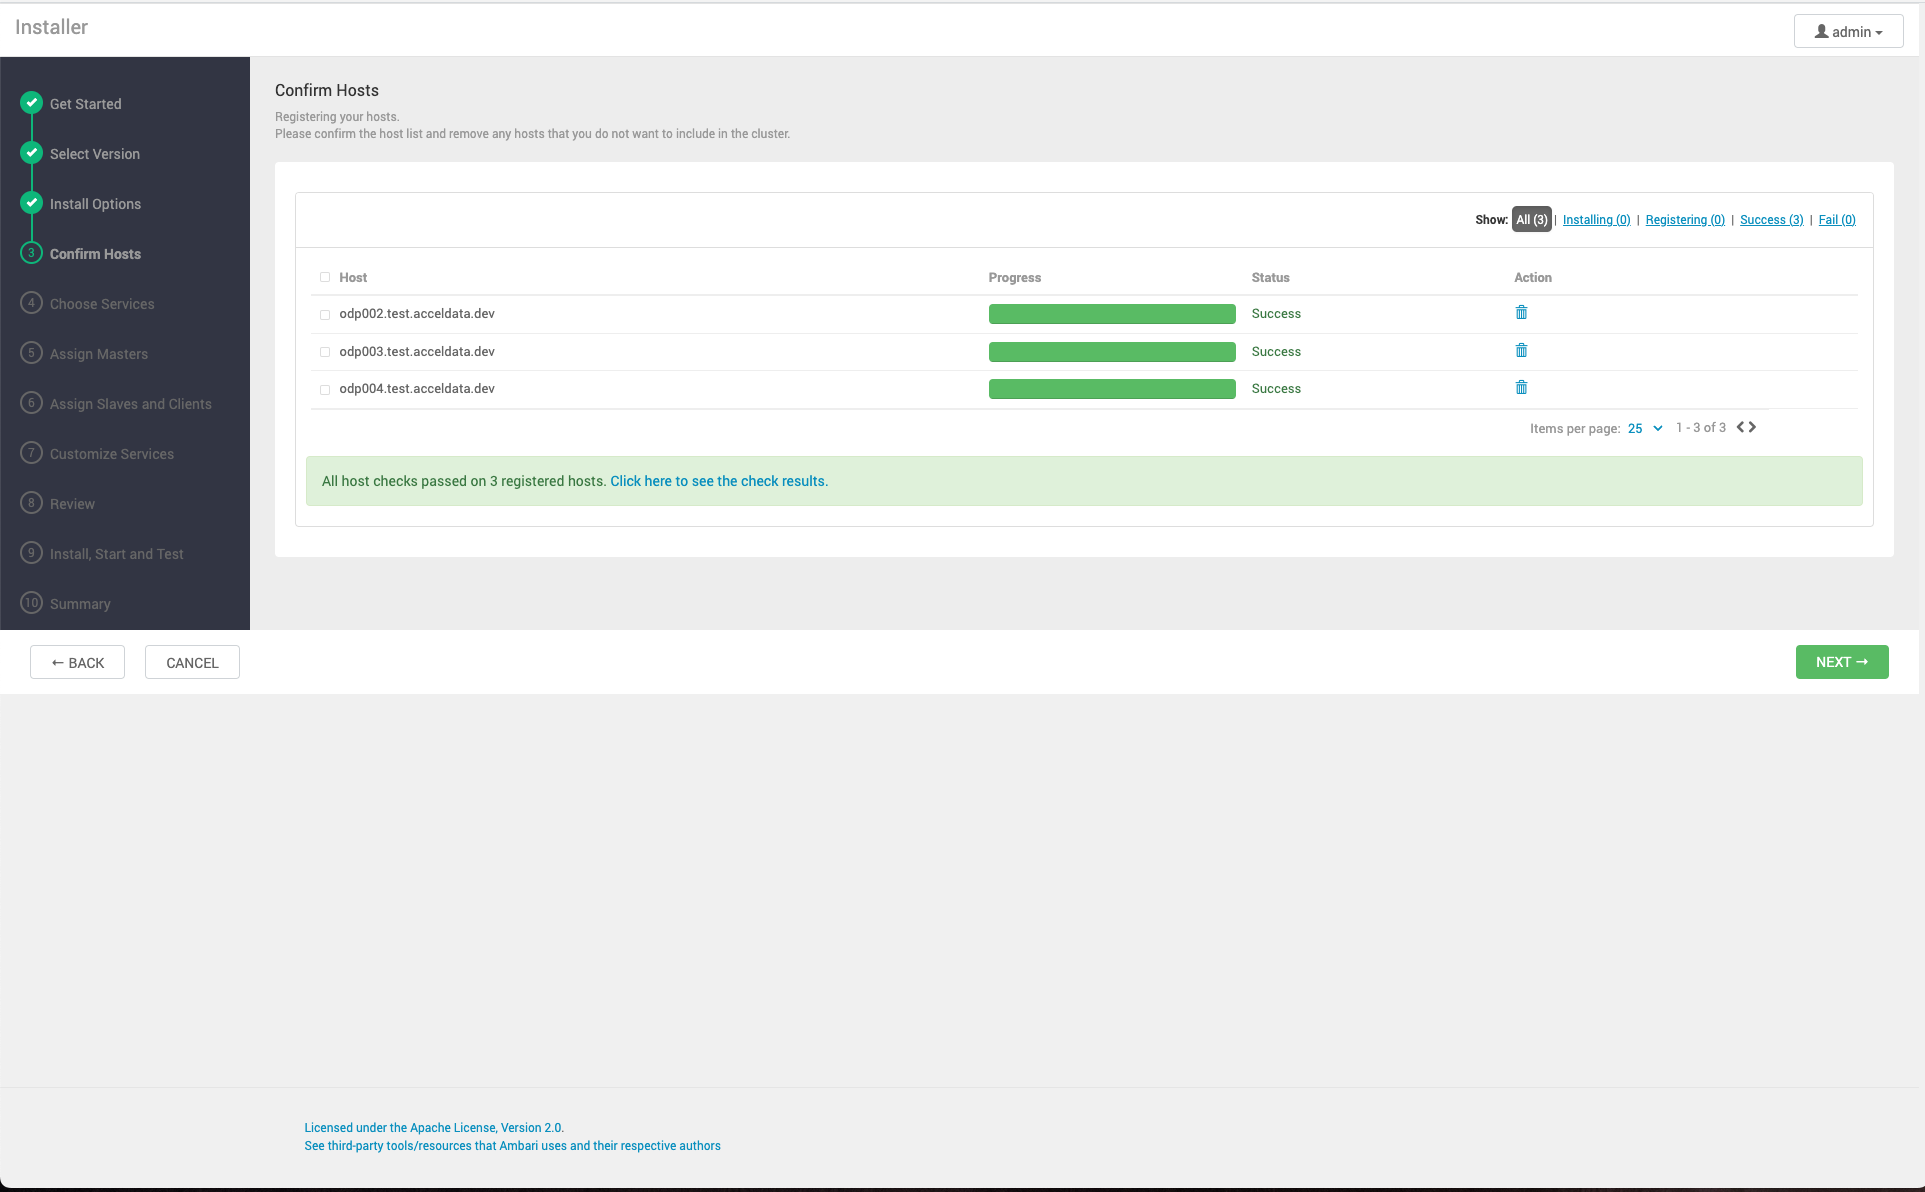The height and width of the screenshot is (1192, 1925).
Task: Go to next page arrow in pagination
Action: [1752, 427]
